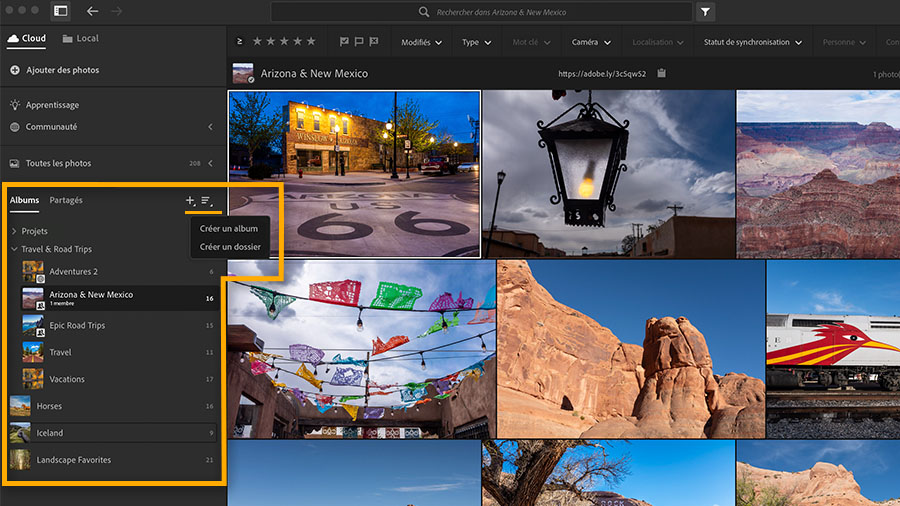Click the Ajouter des photos plus icon

tap(15, 70)
